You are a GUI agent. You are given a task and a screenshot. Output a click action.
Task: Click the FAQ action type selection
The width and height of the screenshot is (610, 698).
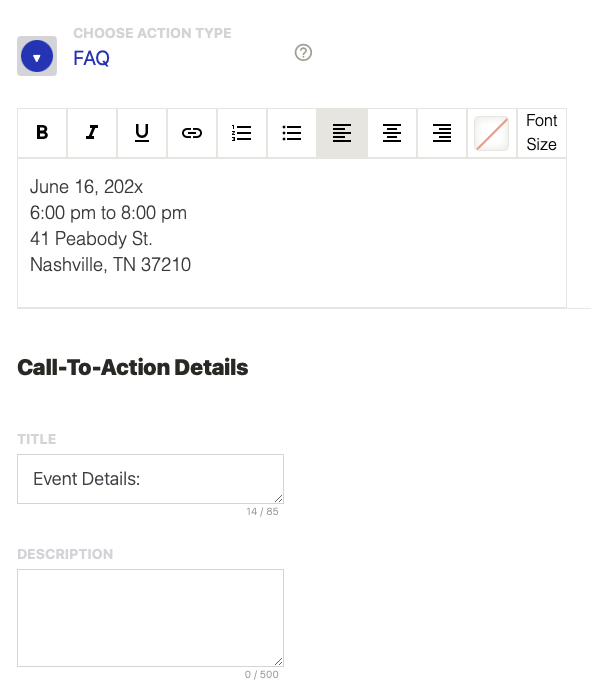pyautogui.click(x=91, y=58)
